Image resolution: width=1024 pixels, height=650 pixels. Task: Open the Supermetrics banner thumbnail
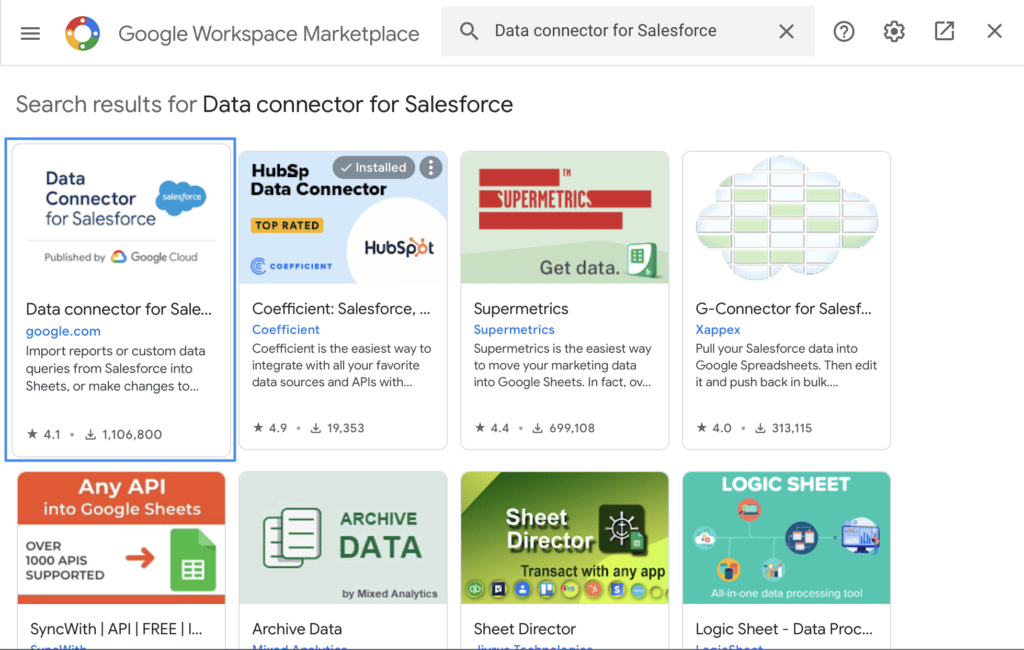coord(564,218)
